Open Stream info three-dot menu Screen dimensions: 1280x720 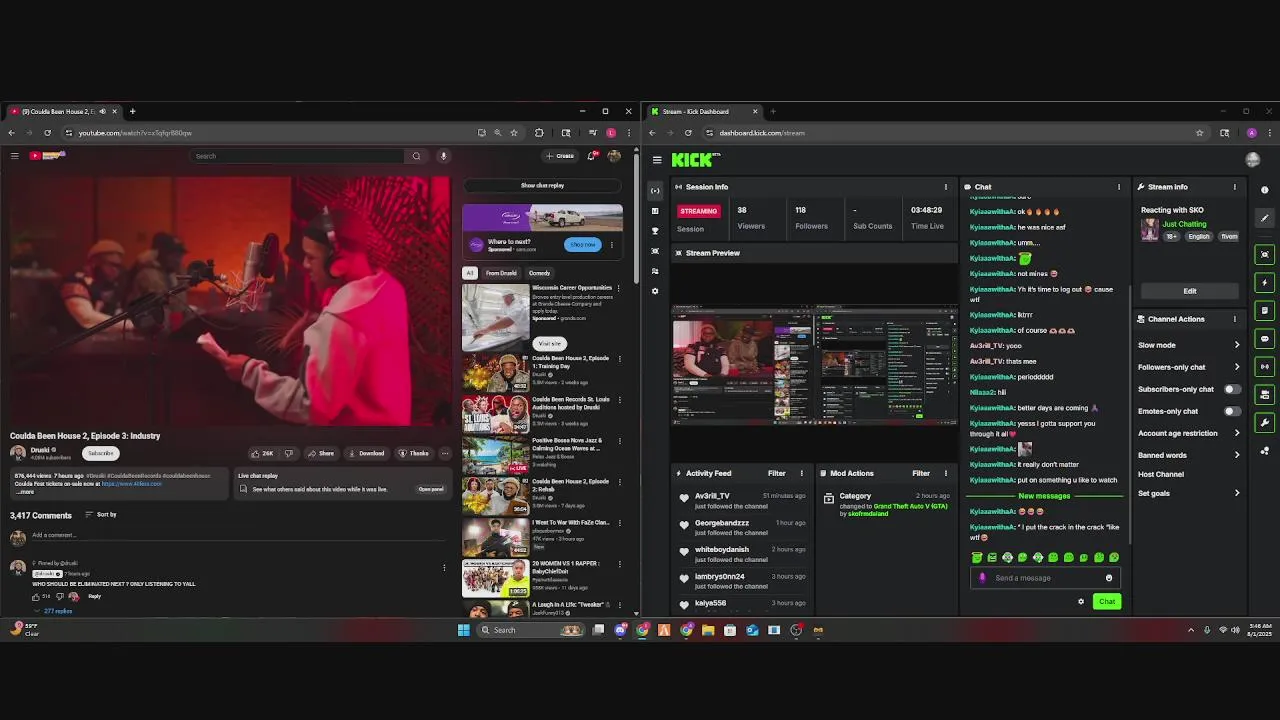1234,187
